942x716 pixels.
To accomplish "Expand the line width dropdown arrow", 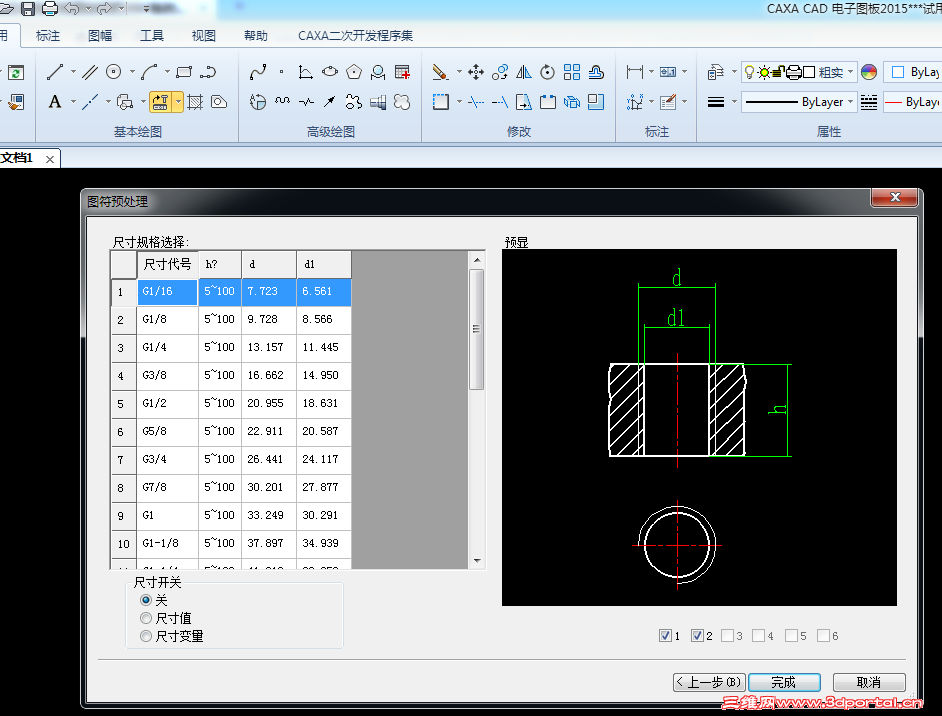I will point(734,102).
